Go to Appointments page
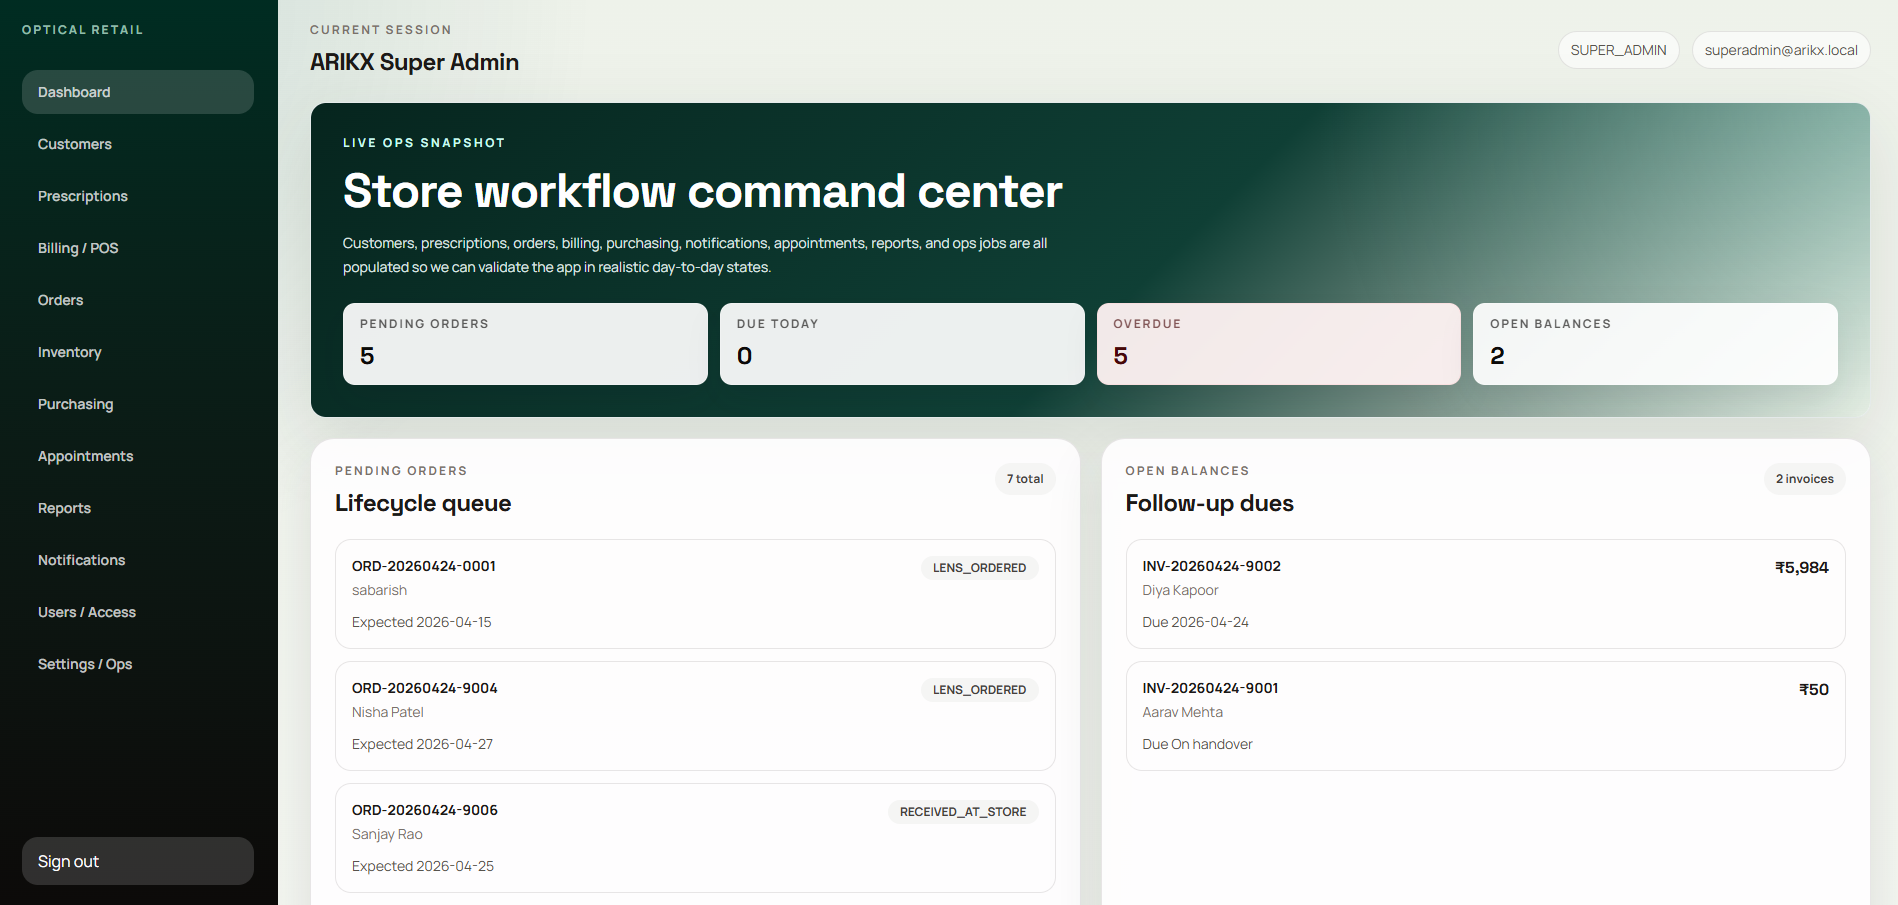 [86, 456]
